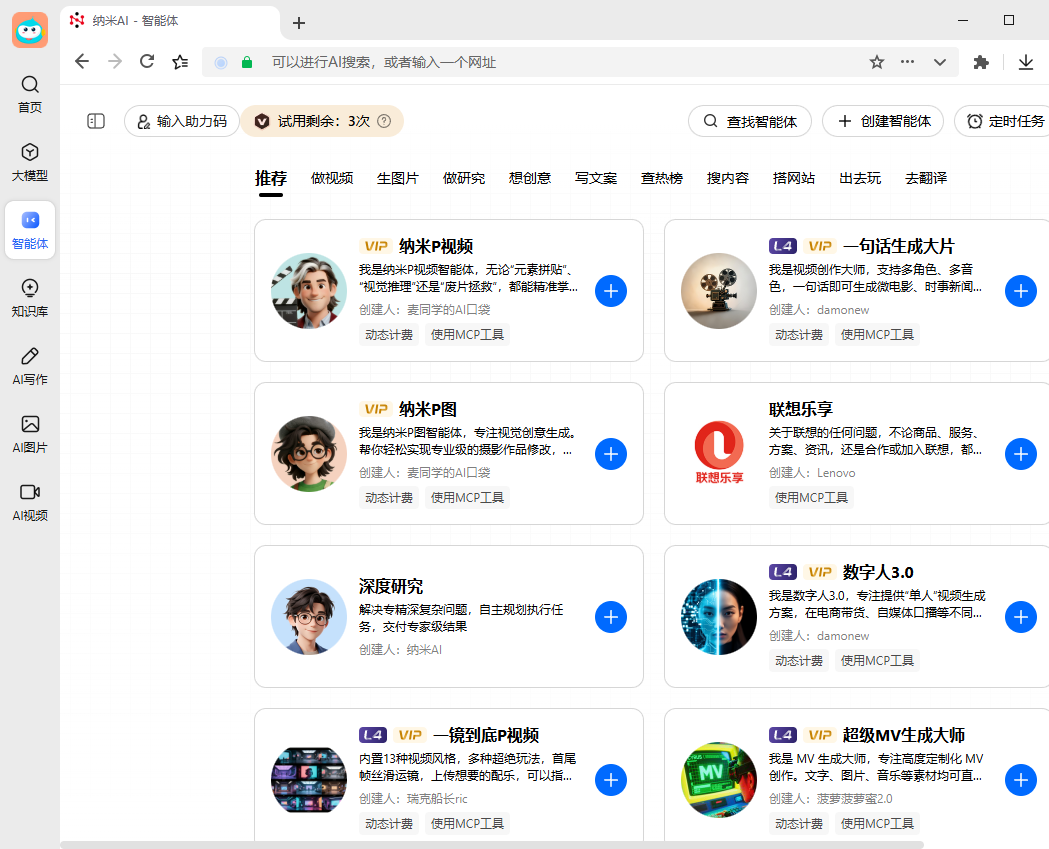The width and height of the screenshot is (1049, 849).
Task: Add the 数字人3.0 agent
Action: tap(1021, 617)
